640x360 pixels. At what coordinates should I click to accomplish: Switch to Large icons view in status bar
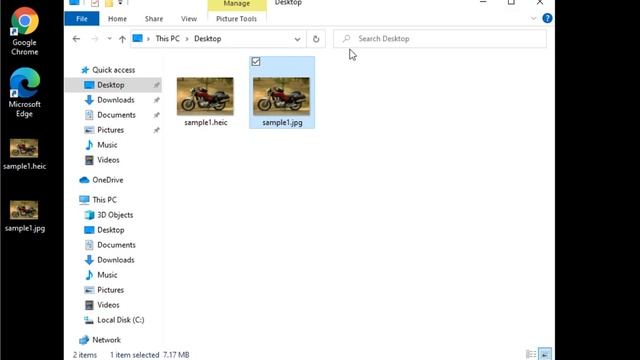(x=545, y=354)
